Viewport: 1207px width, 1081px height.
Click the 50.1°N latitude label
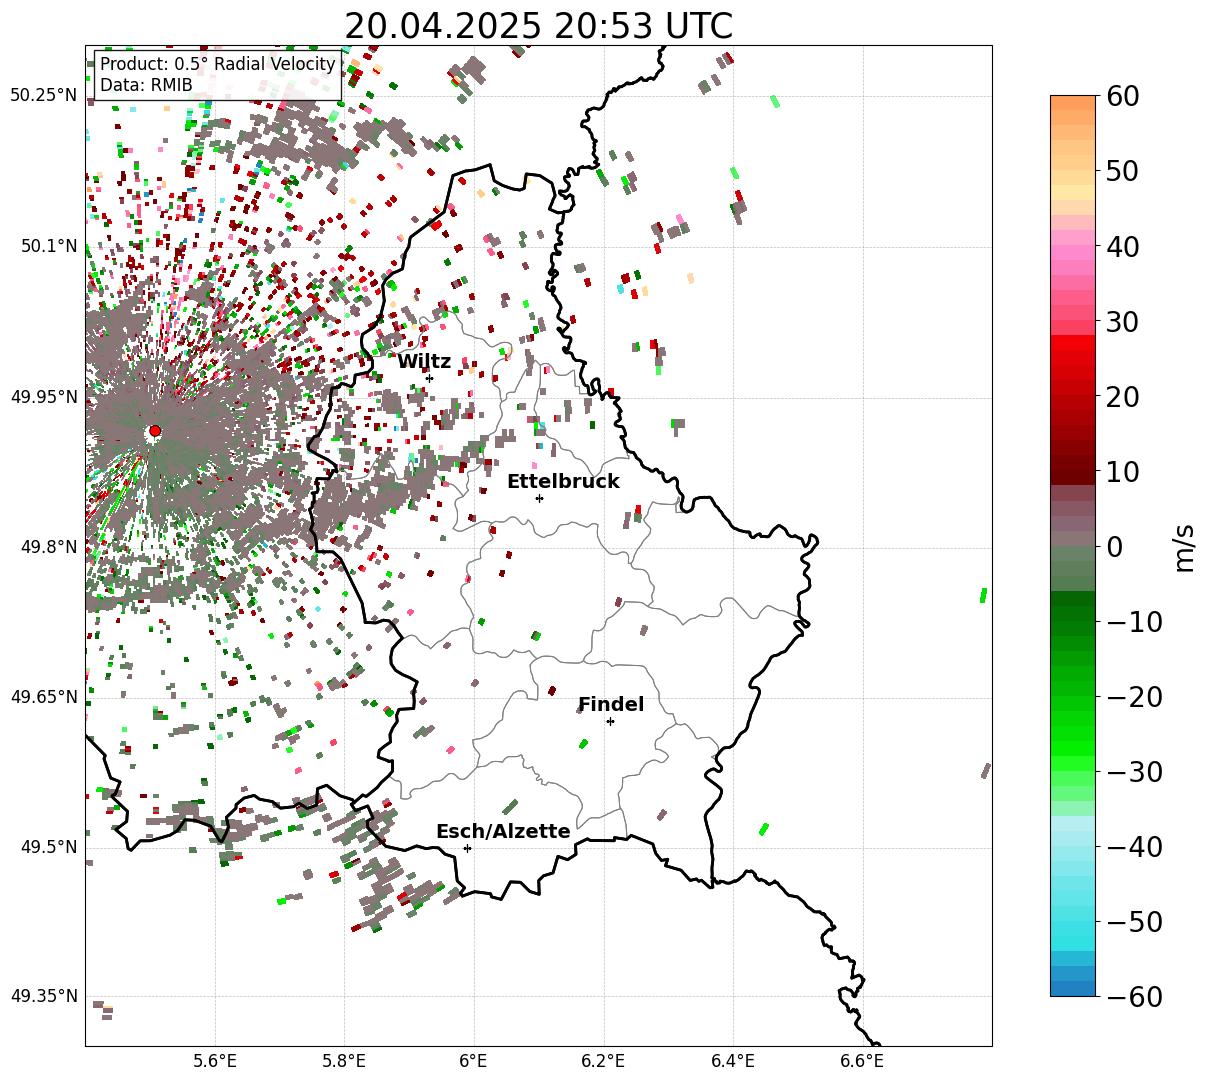tap(47, 246)
